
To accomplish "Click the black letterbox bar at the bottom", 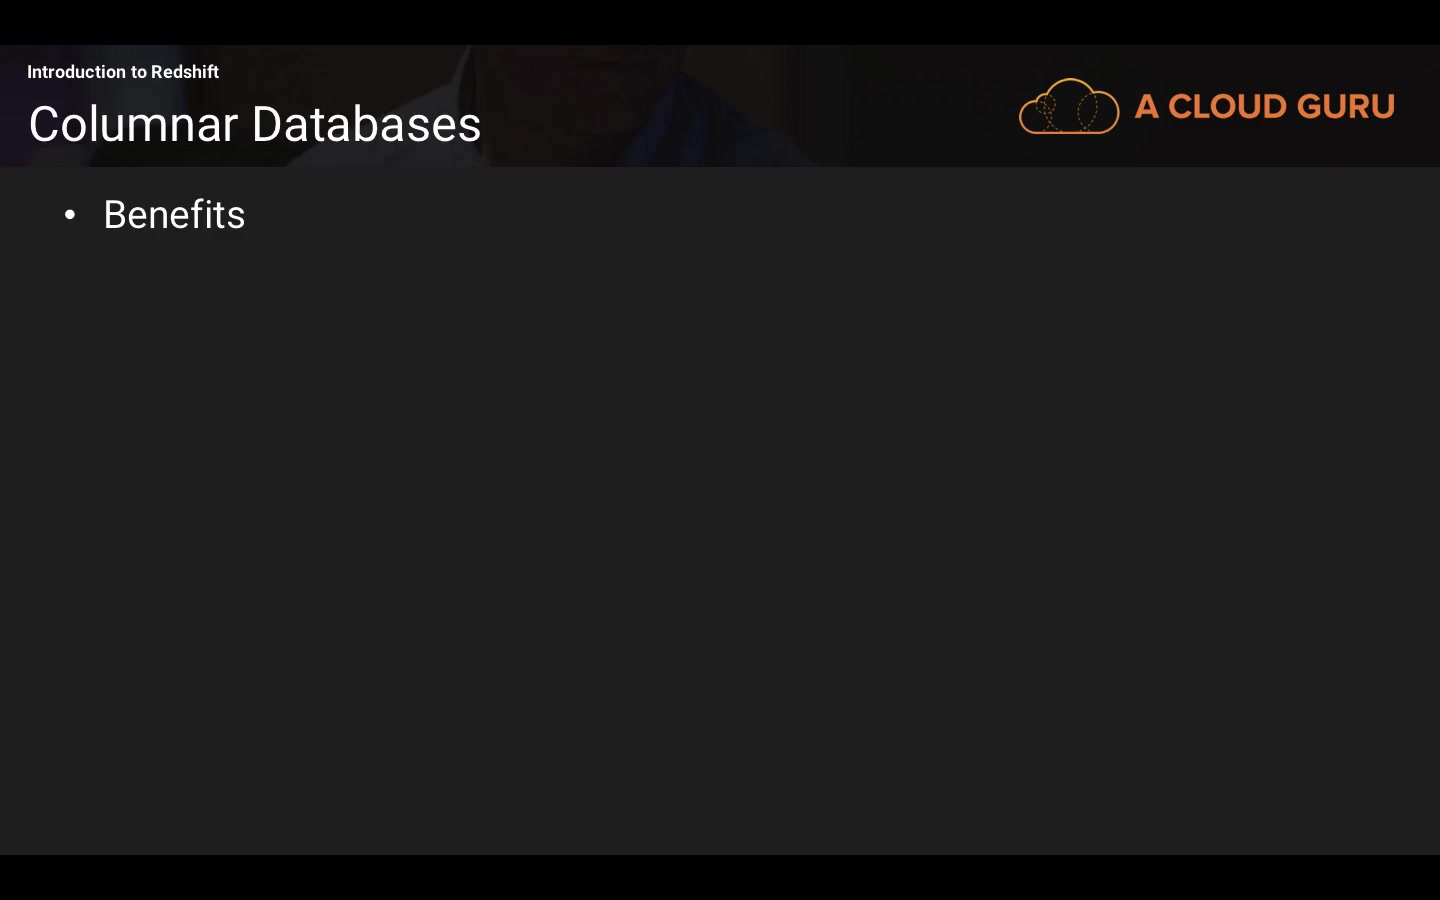I will (x=720, y=878).
